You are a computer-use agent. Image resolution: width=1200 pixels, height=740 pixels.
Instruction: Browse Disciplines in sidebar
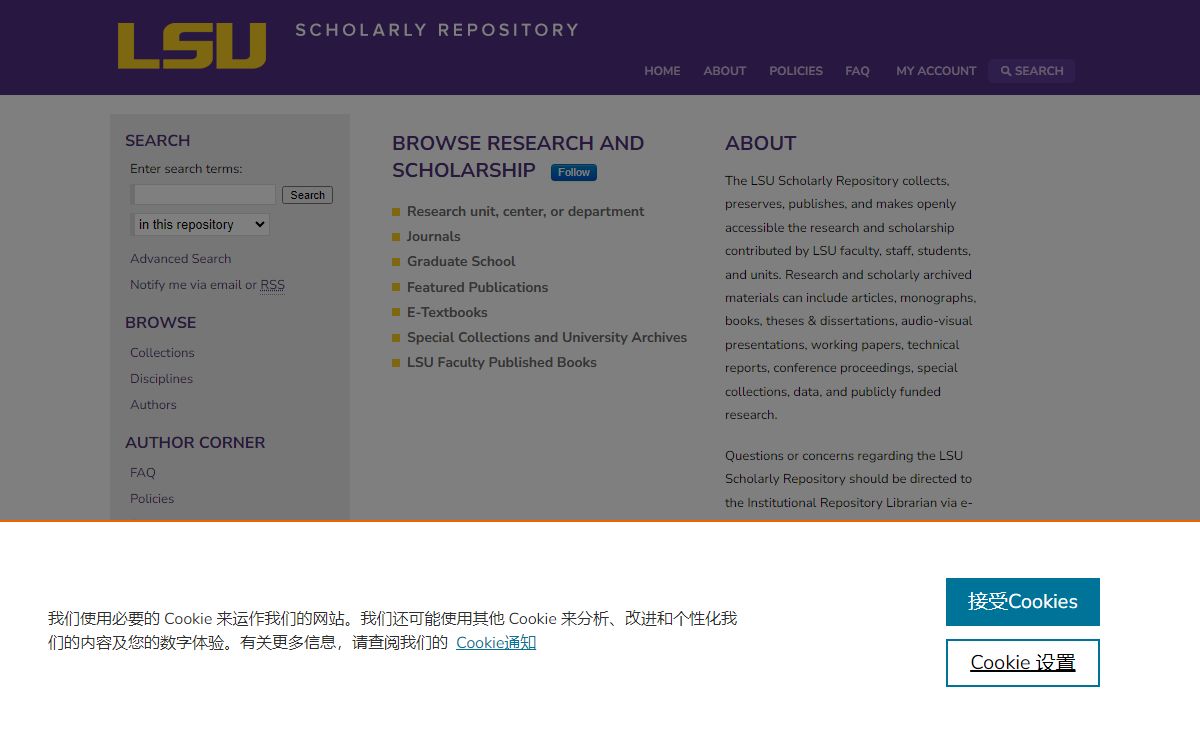[x=161, y=379]
